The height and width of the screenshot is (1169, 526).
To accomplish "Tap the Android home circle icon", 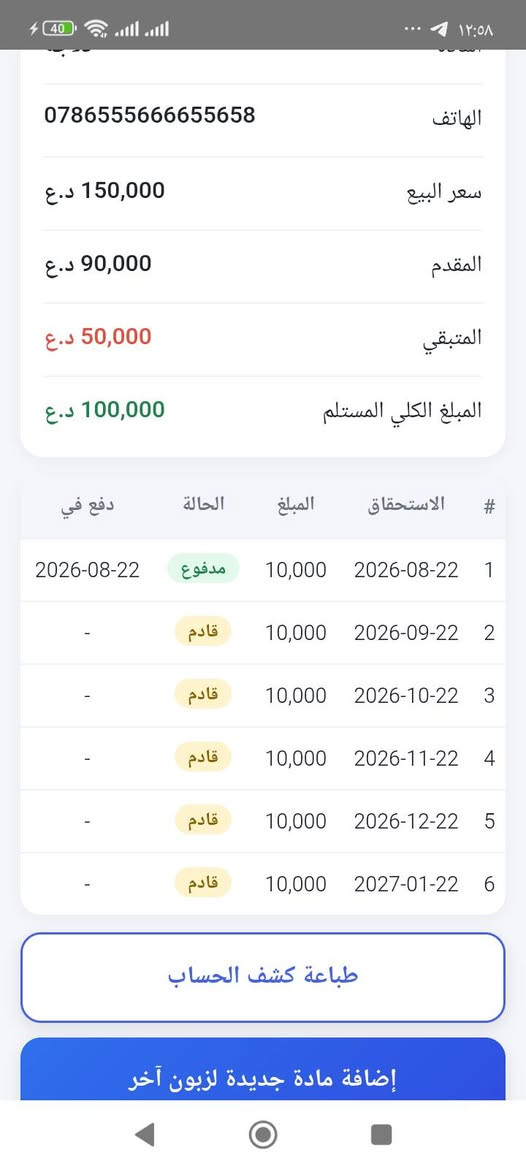I will pyautogui.click(x=262, y=1135).
